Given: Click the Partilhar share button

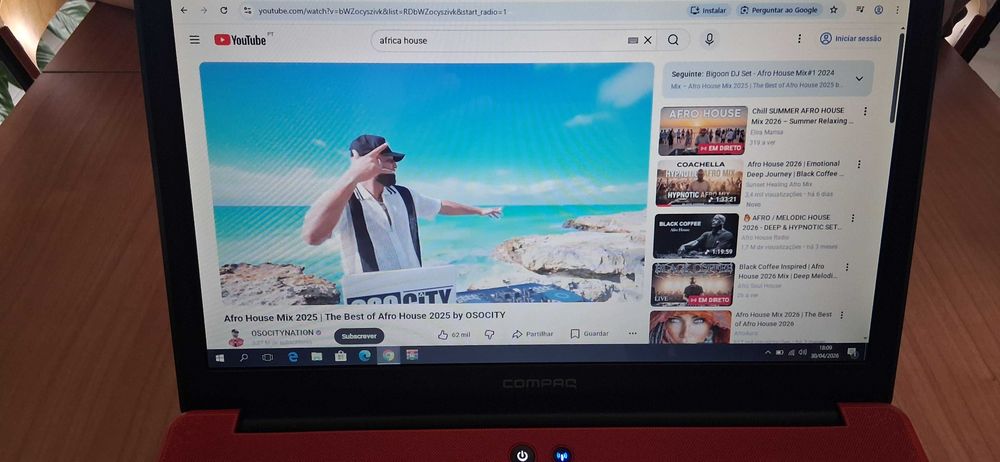Looking at the screenshot, I should click(533, 334).
